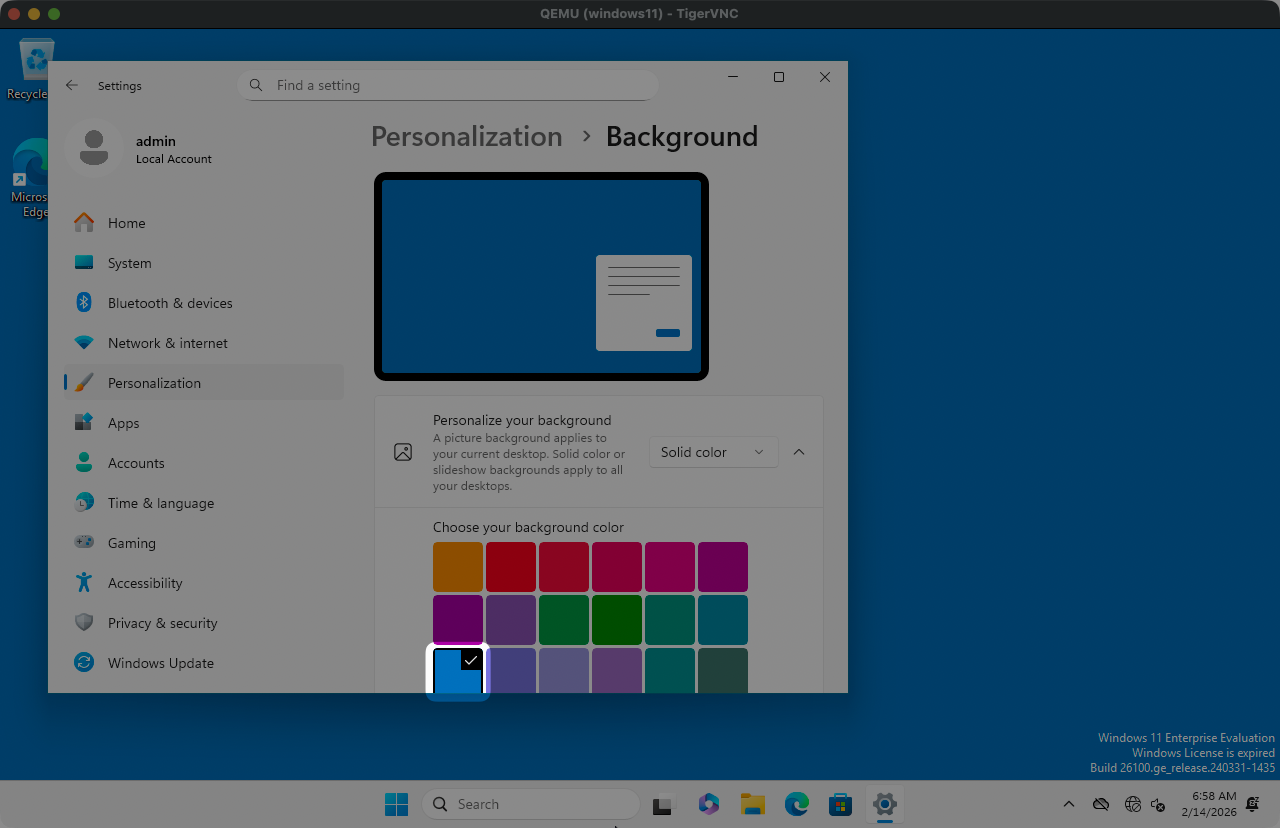Show hidden icons in system tray
This screenshot has width=1280, height=828.
point(1068,804)
